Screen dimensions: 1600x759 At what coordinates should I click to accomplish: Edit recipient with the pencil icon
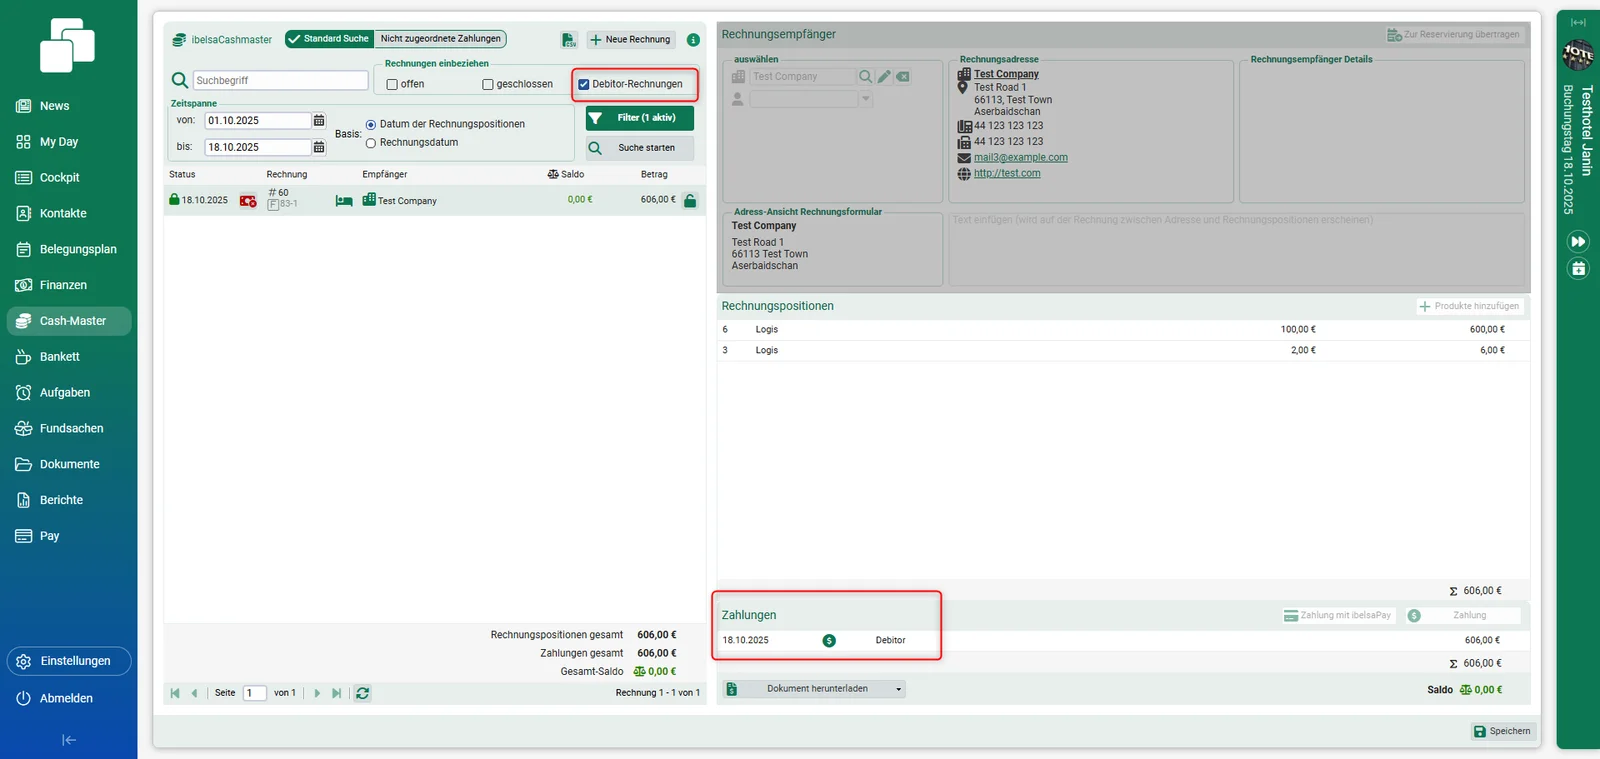(884, 76)
